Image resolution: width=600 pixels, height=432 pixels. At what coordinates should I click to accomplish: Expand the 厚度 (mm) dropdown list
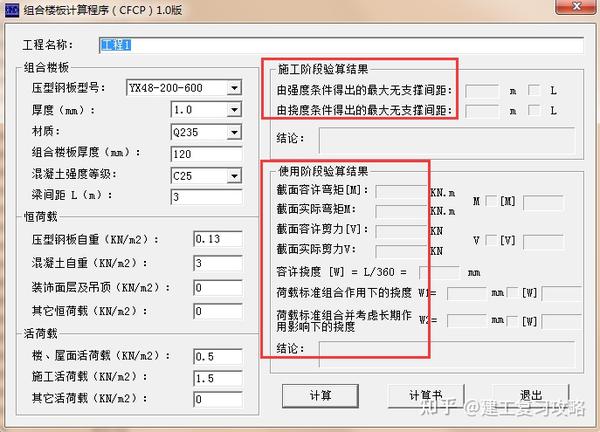click(234, 110)
